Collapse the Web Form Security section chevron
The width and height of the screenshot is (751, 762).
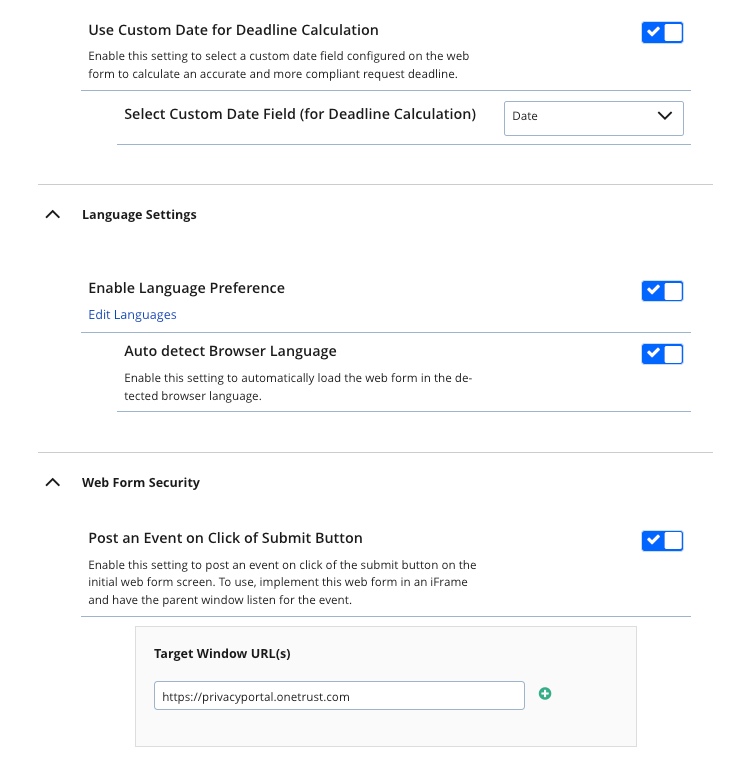click(53, 483)
